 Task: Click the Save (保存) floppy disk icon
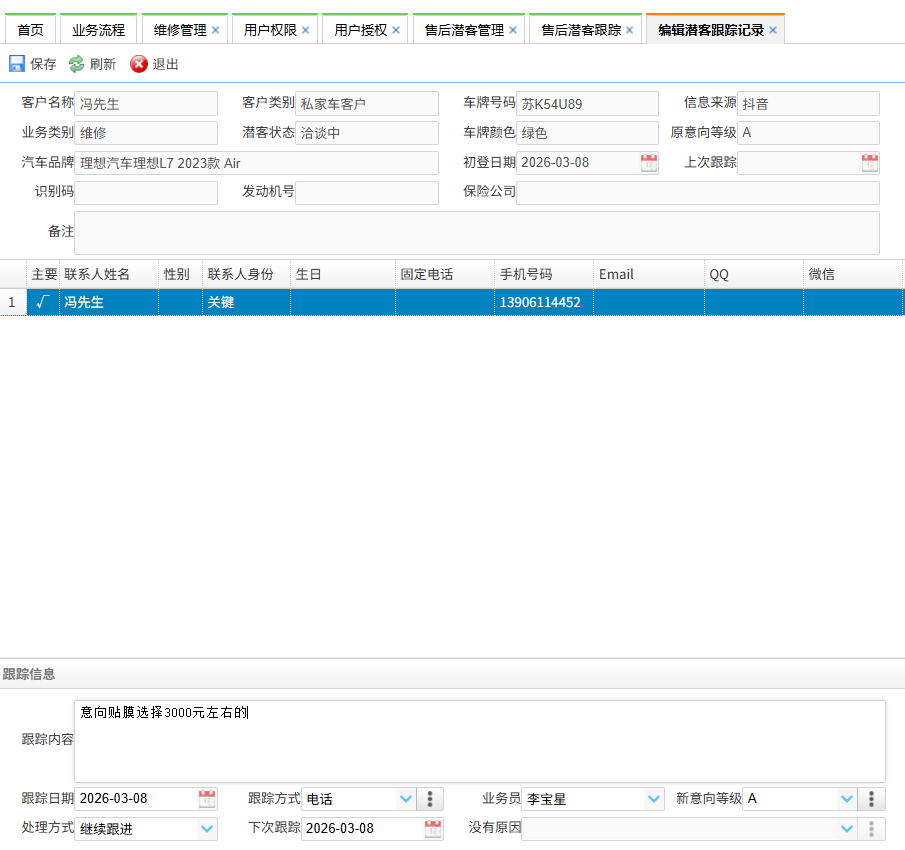[17, 64]
